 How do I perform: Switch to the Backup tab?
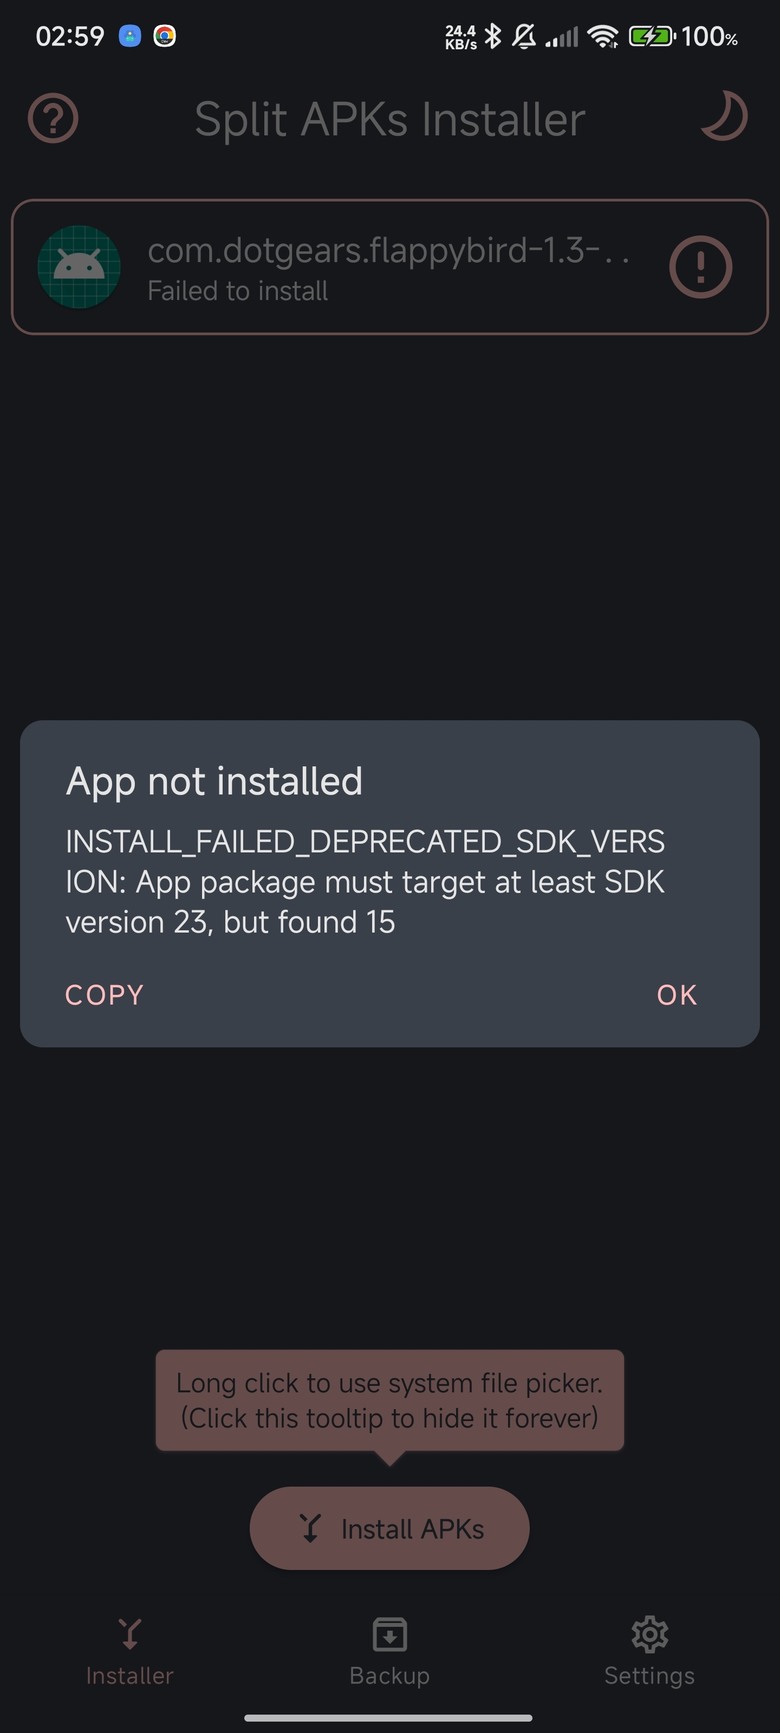pyautogui.click(x=389, y=1653)
